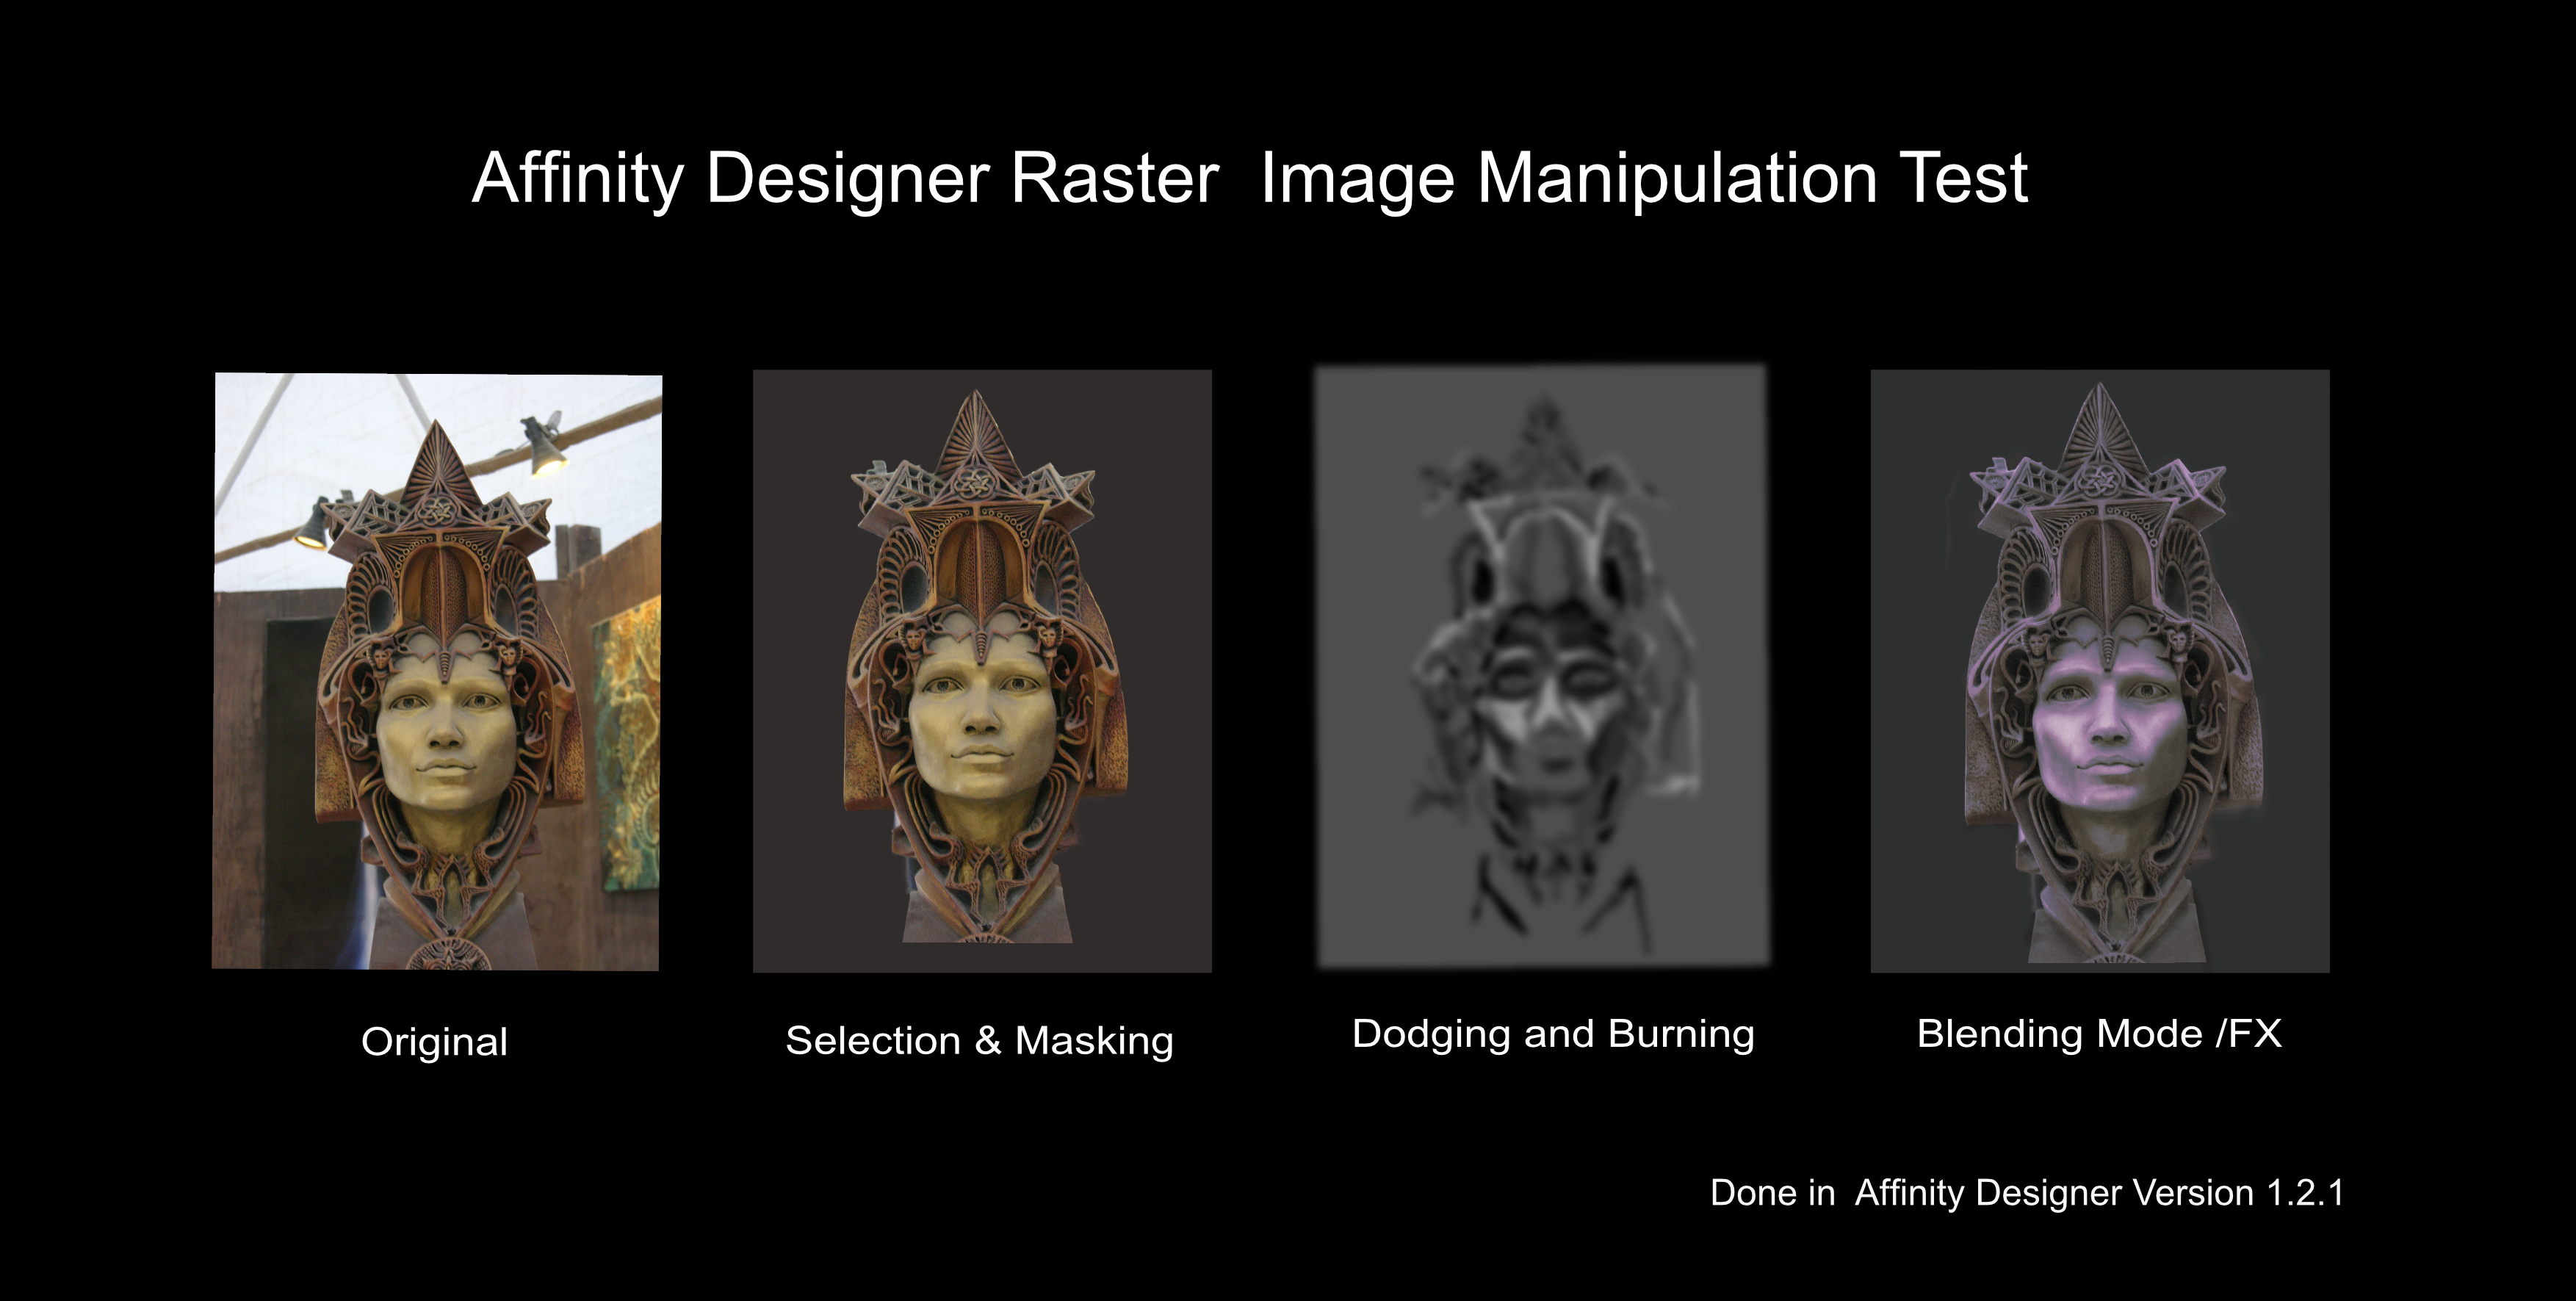
Task: Click the "Selection & Masking" caption
Action: pos(979,1041)
